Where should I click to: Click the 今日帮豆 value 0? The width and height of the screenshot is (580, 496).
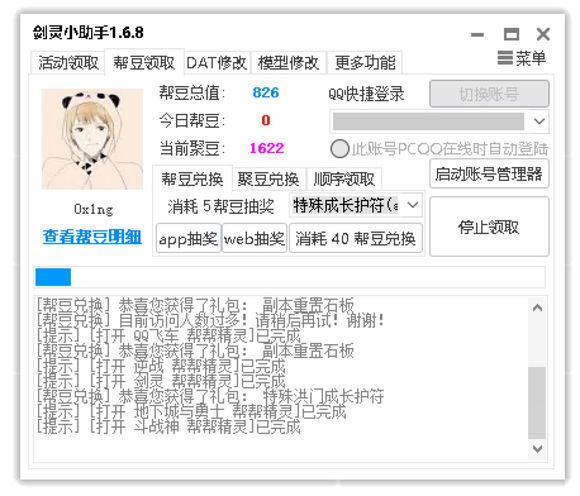click(266, 120)
